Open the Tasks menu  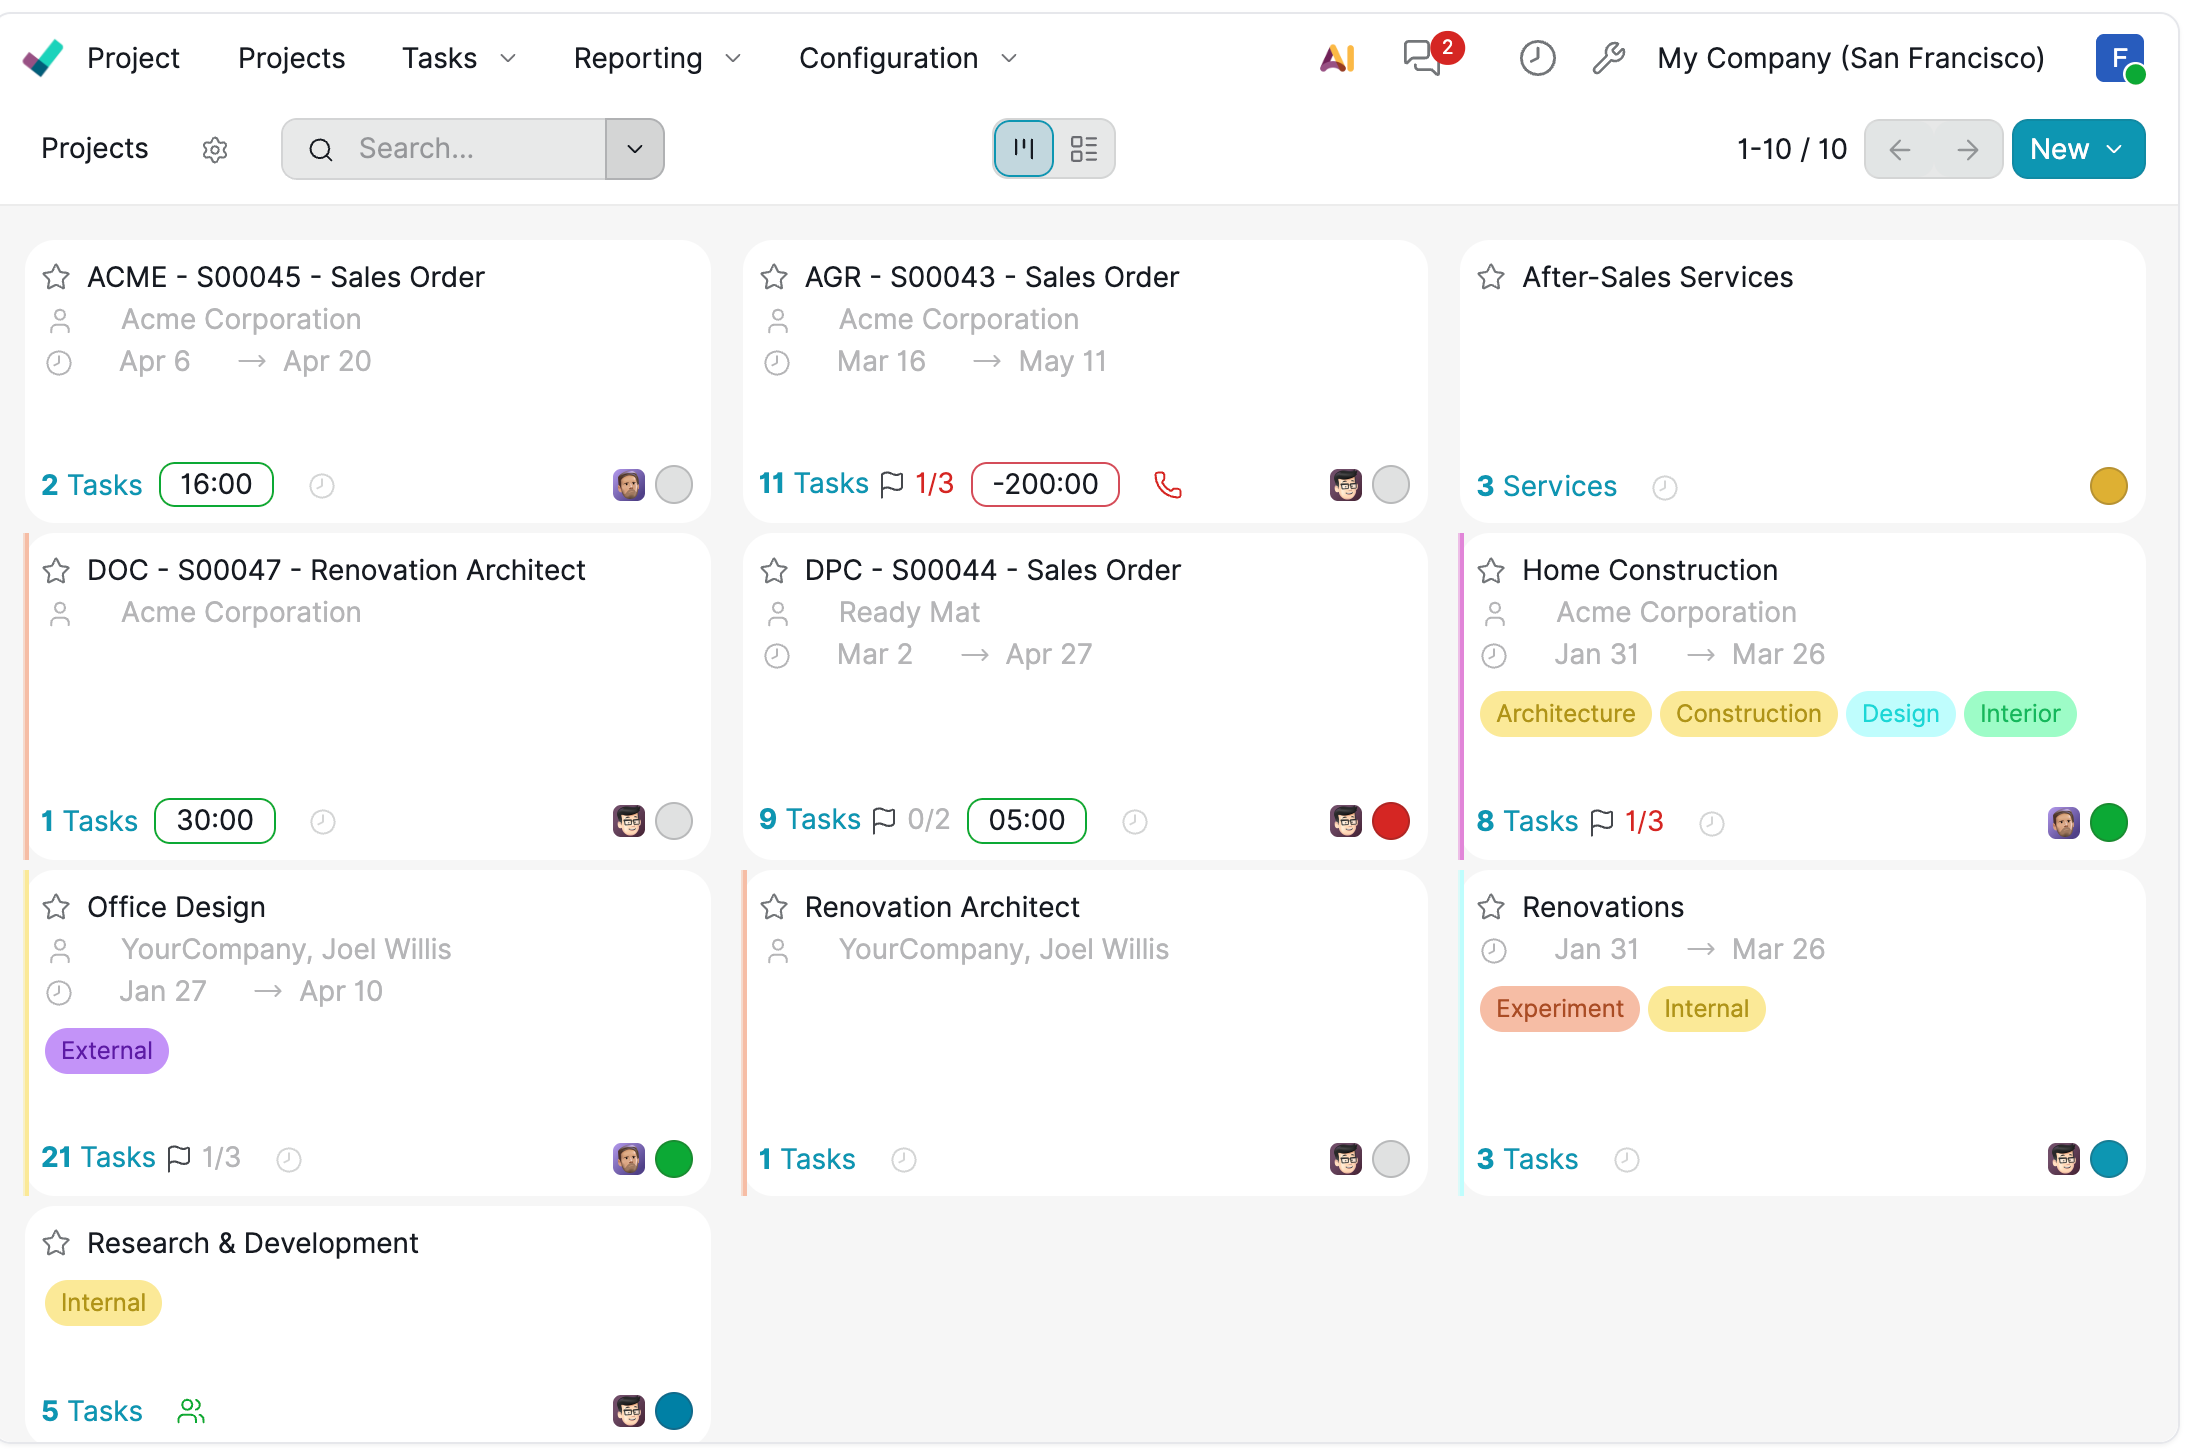pos(458,59)
